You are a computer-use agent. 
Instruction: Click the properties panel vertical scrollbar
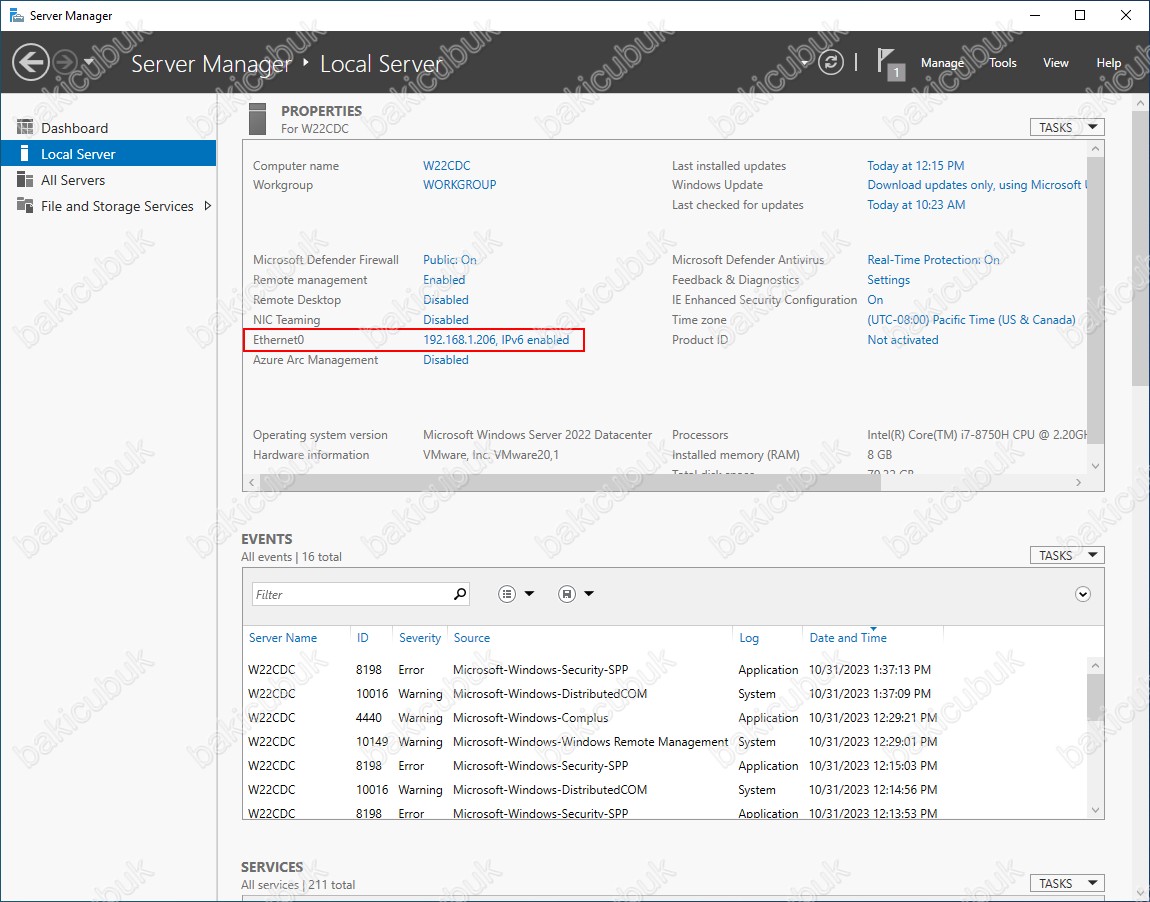point(1095,301)
